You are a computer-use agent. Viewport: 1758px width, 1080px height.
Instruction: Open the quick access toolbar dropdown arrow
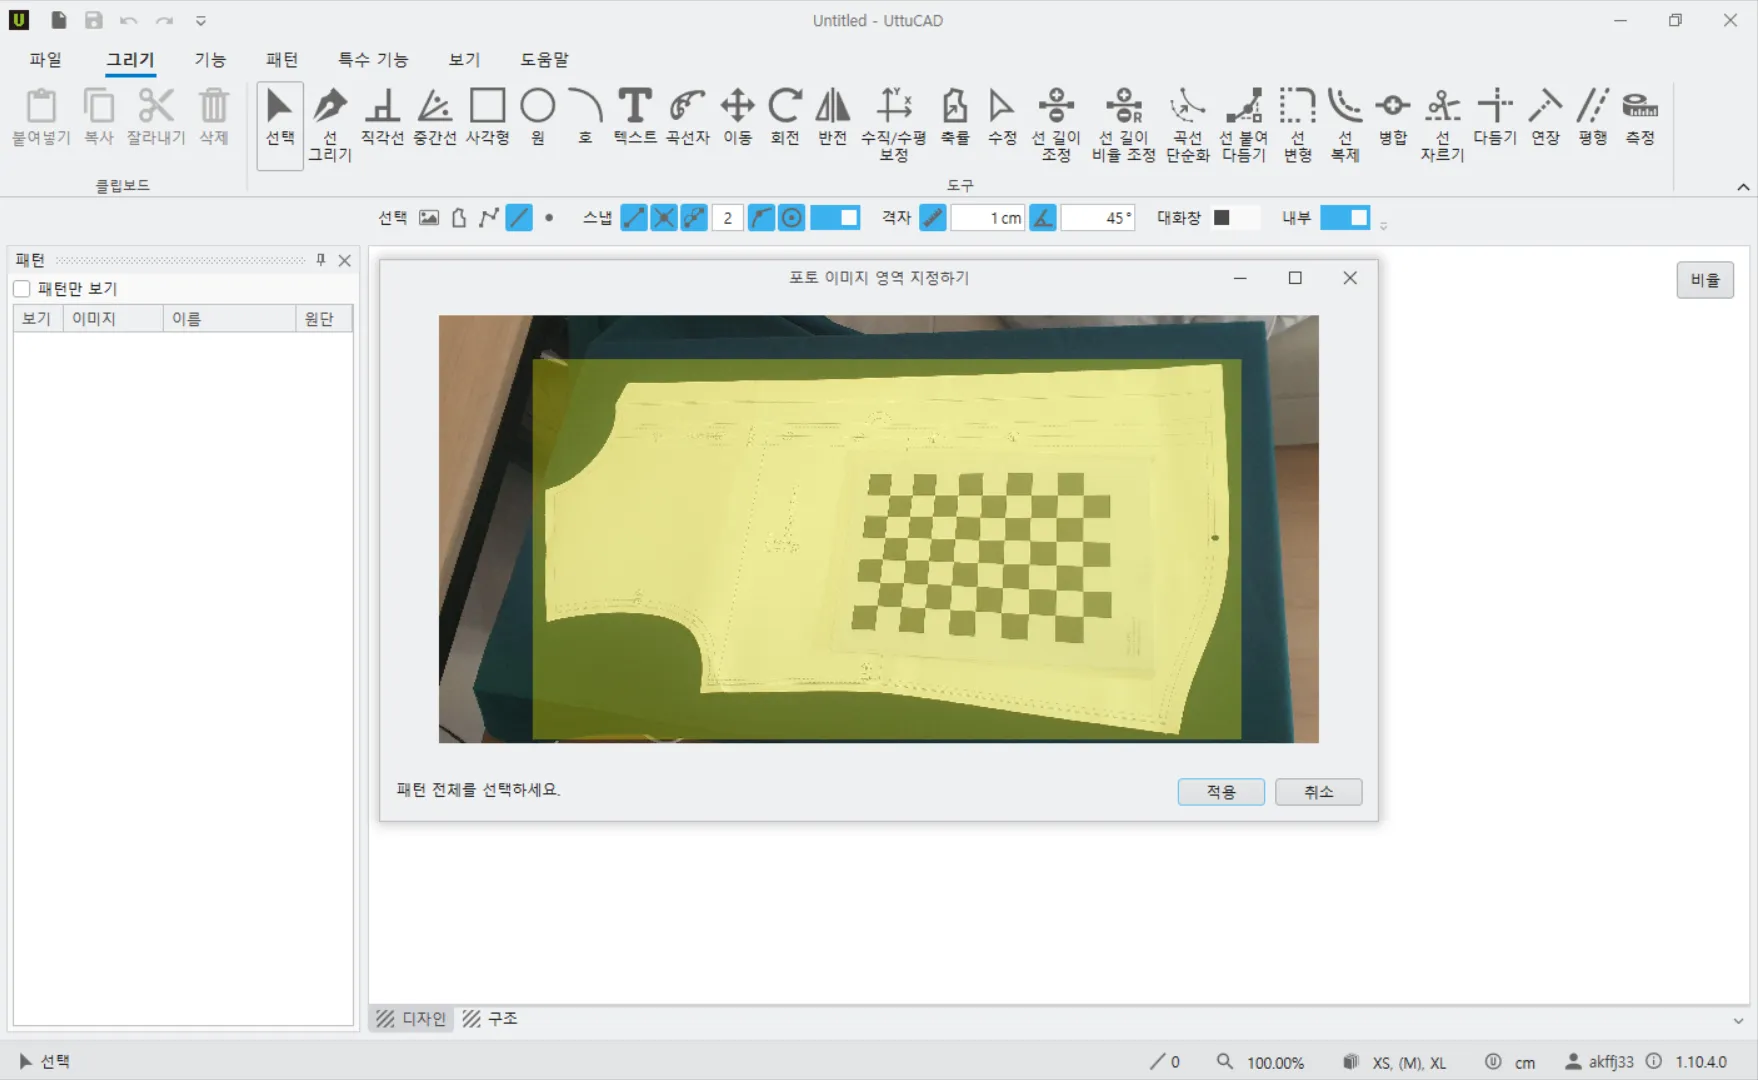[x=201, y=21]
